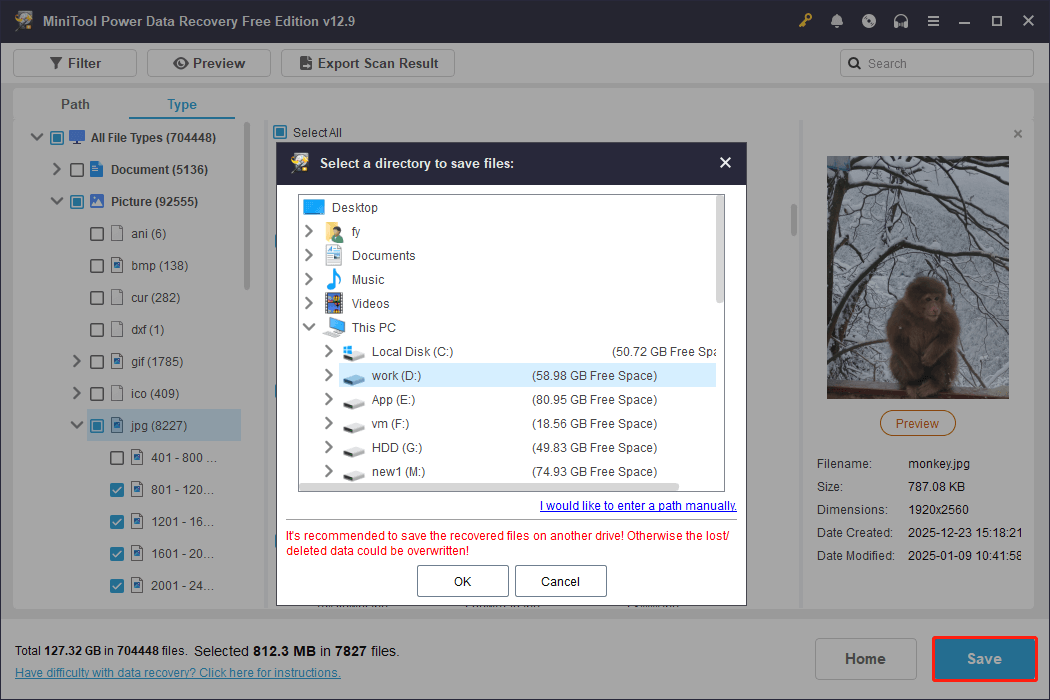Collapse the This PC node
Viewport: 1050px width, 700px height.
coord(309,327)
